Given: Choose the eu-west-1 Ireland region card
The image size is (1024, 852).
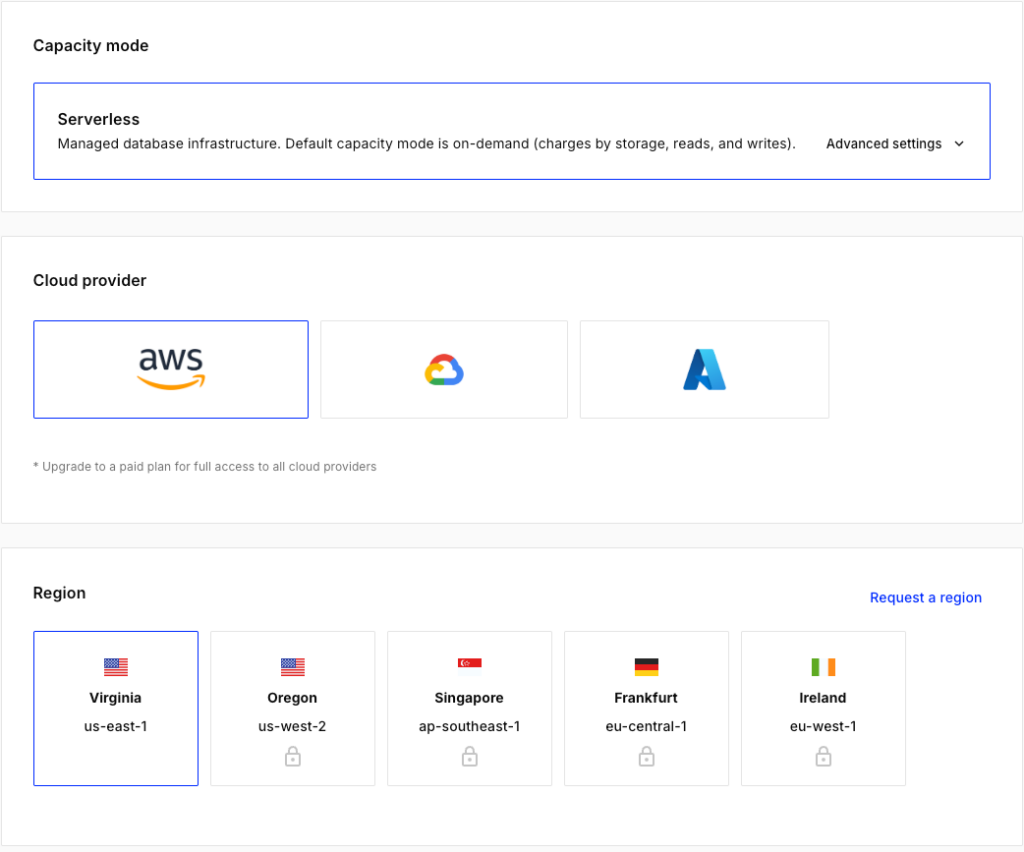Looking at the screenshot, I should point(824,708).
